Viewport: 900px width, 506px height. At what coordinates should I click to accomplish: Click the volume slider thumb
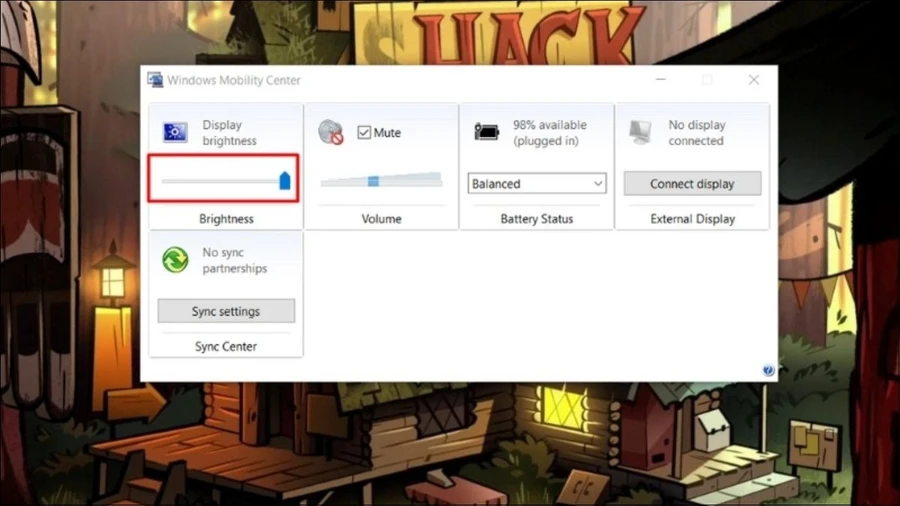click(x=373, y=181)
